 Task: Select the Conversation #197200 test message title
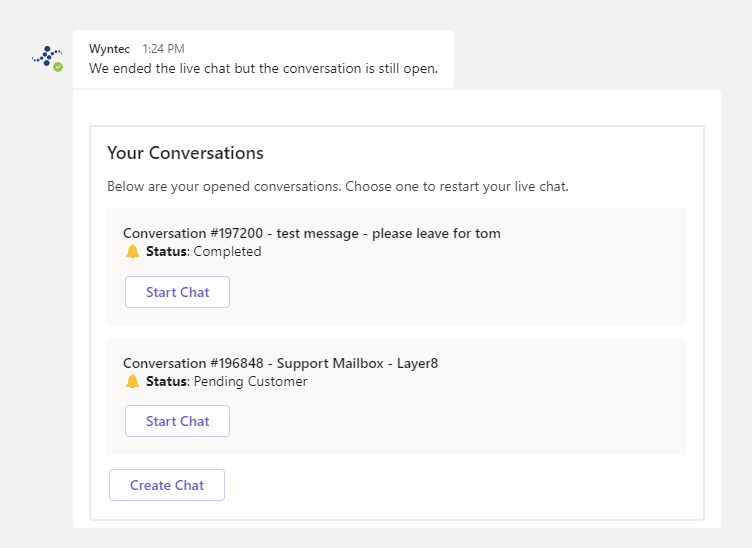click(x=311, y=233)
